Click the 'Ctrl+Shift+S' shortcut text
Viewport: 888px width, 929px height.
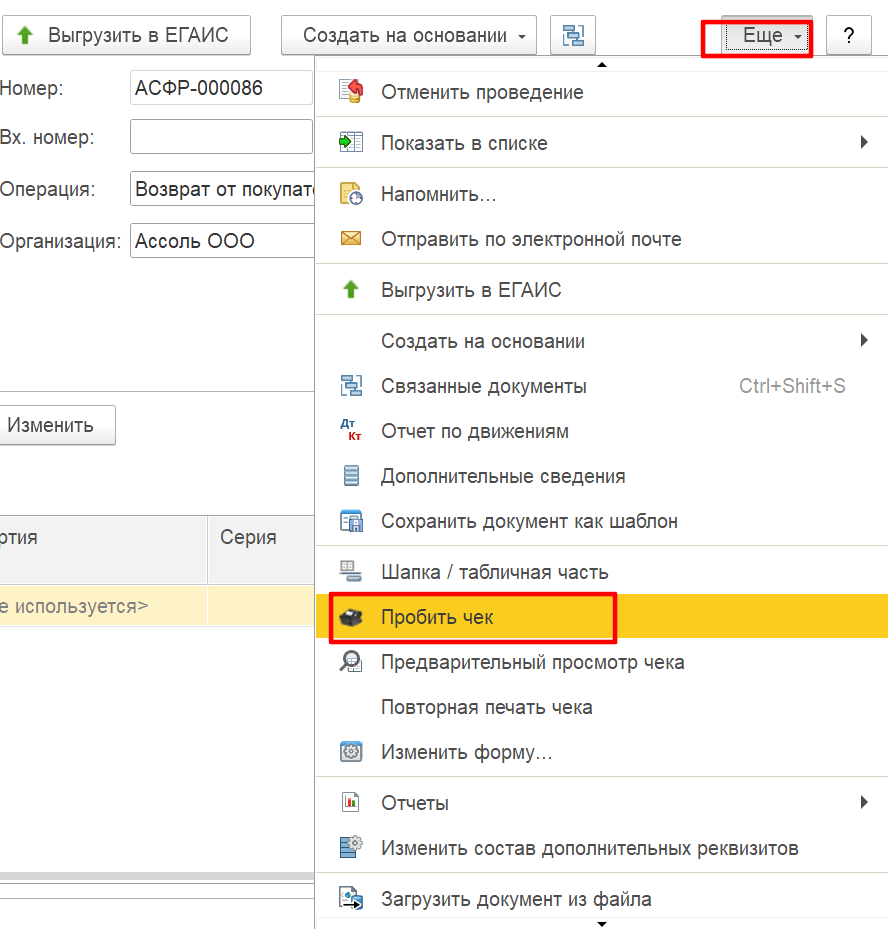pyautogui.click(x=792, y=386)
